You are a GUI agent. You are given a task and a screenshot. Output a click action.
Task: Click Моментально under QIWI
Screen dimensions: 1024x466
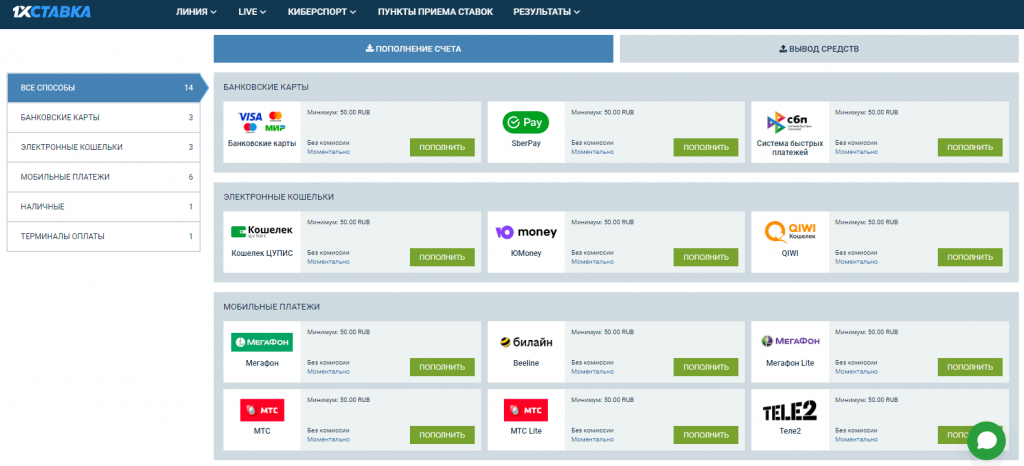click(x=856, y=262)
